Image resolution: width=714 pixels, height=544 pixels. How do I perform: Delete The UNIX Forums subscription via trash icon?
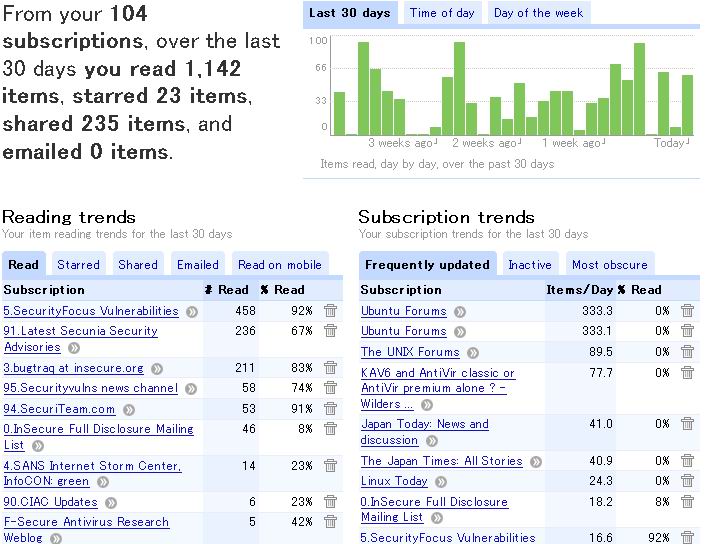coord(687,351)
